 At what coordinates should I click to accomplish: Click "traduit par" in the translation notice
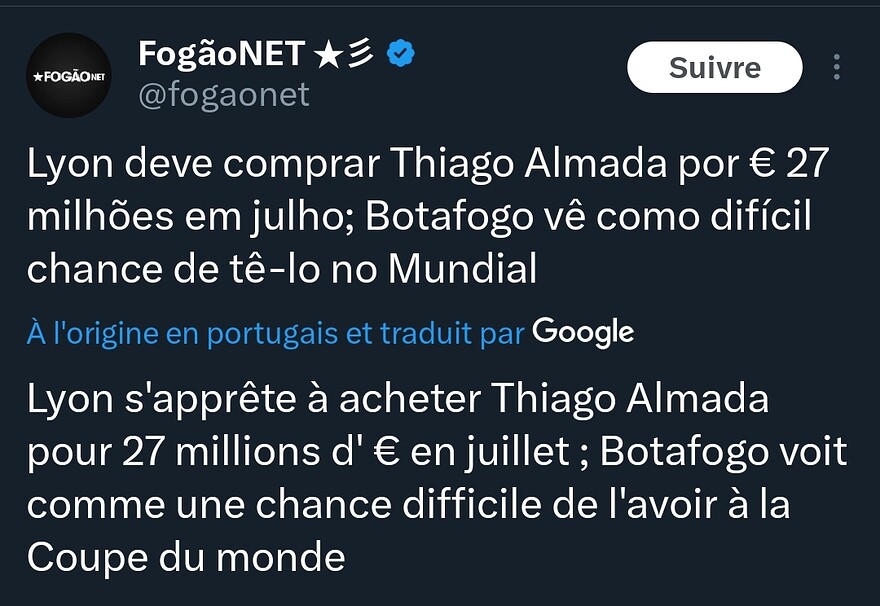point(452,334)
